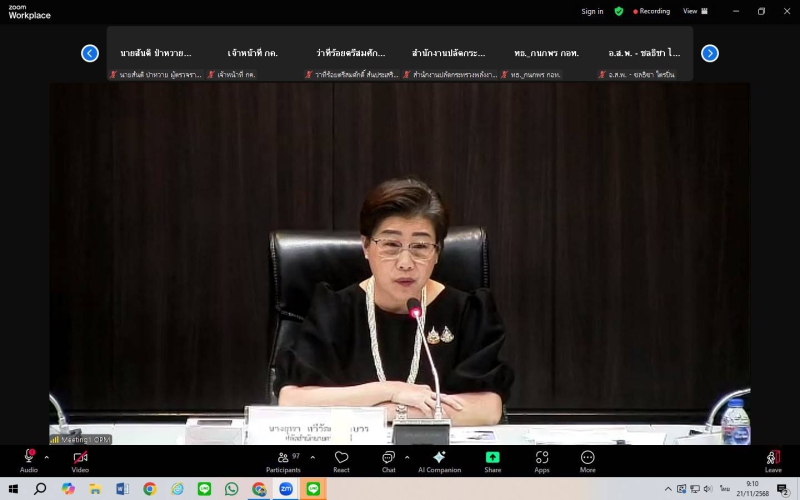800x500 pixels.
Task: Open the Participants panel
Action: point(283,458)
